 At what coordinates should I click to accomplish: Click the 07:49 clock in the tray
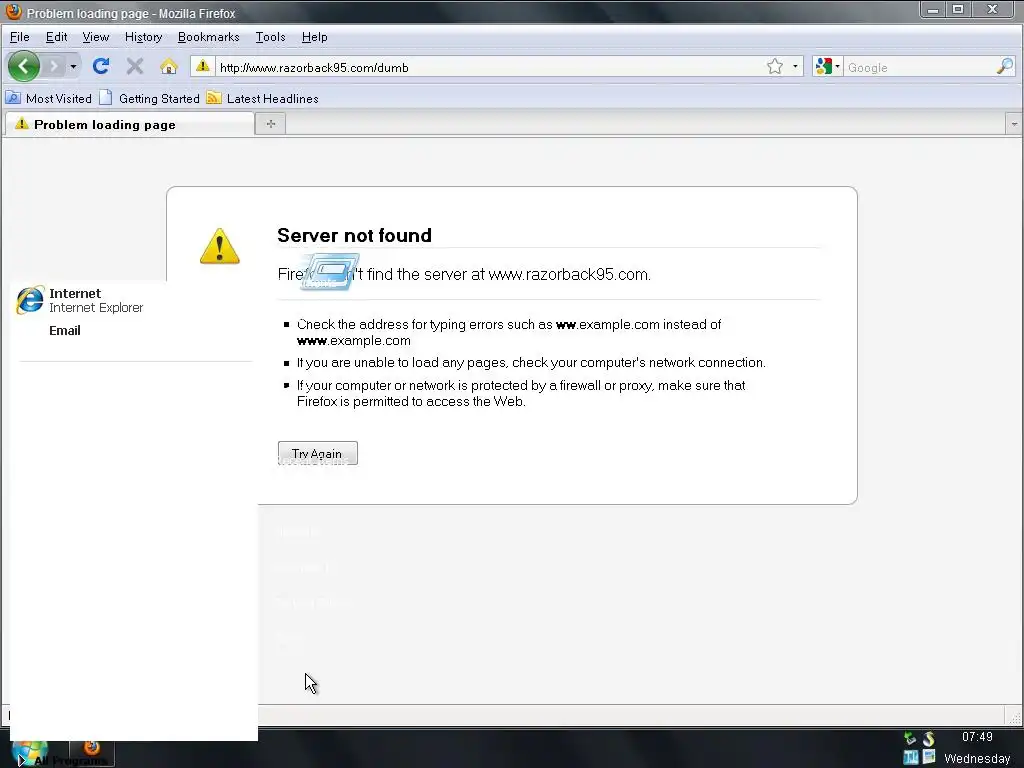977,737
